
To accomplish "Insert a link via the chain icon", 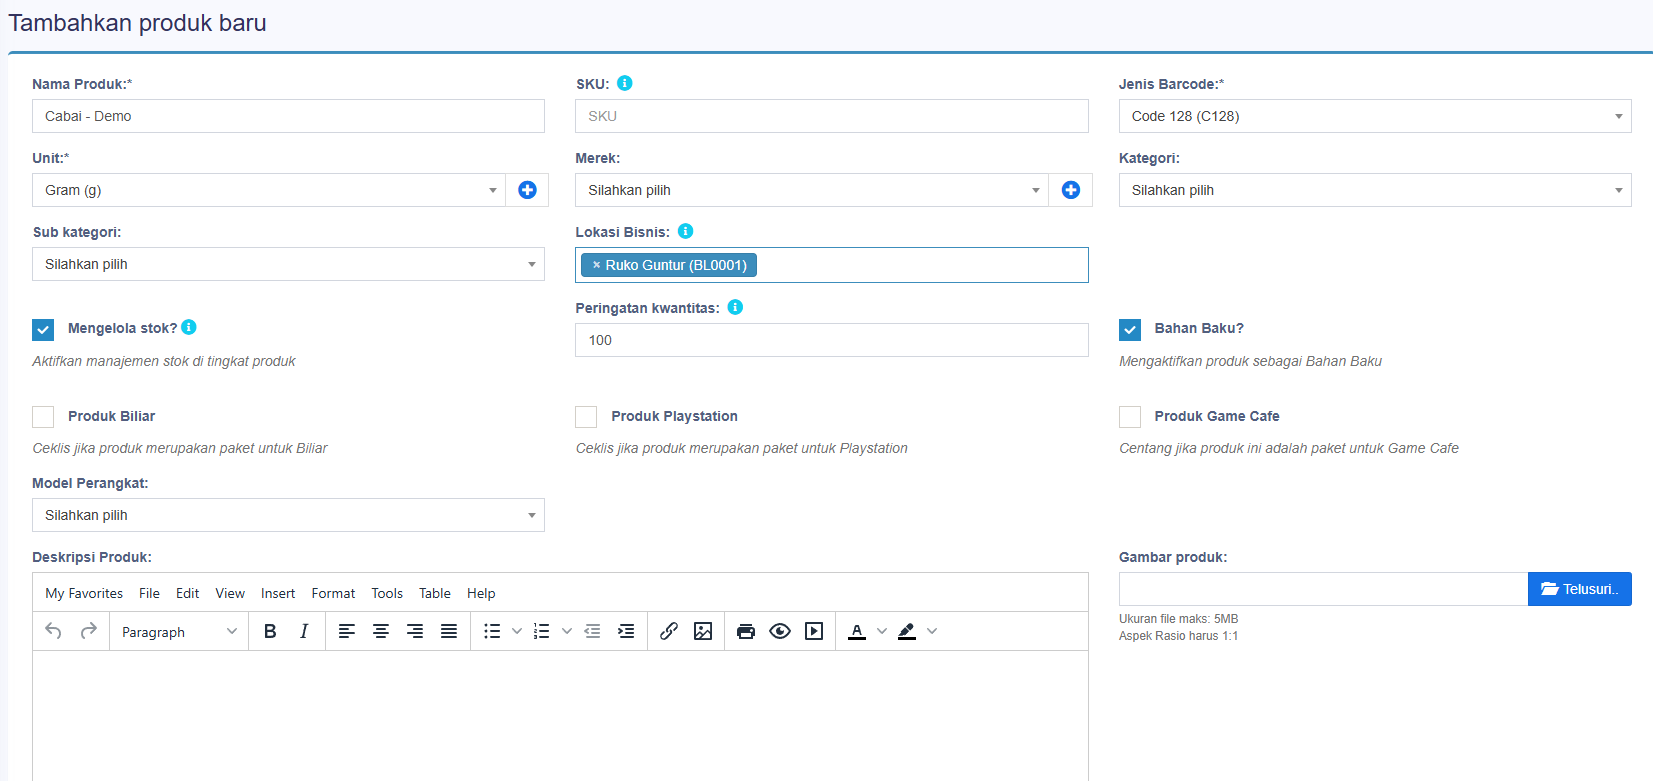I will click(x=669, y=631).
